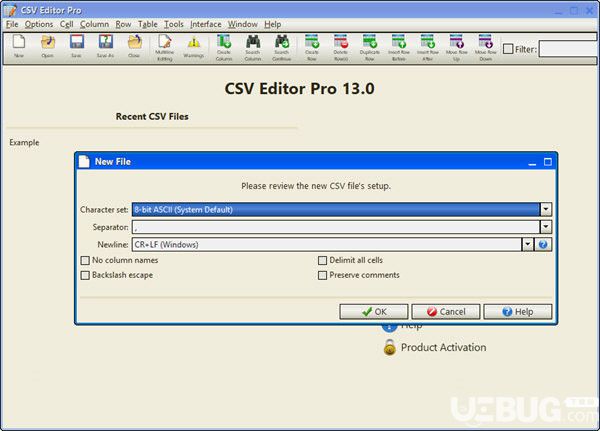
Task: Open the Window menu
Action: coord(243,24)
